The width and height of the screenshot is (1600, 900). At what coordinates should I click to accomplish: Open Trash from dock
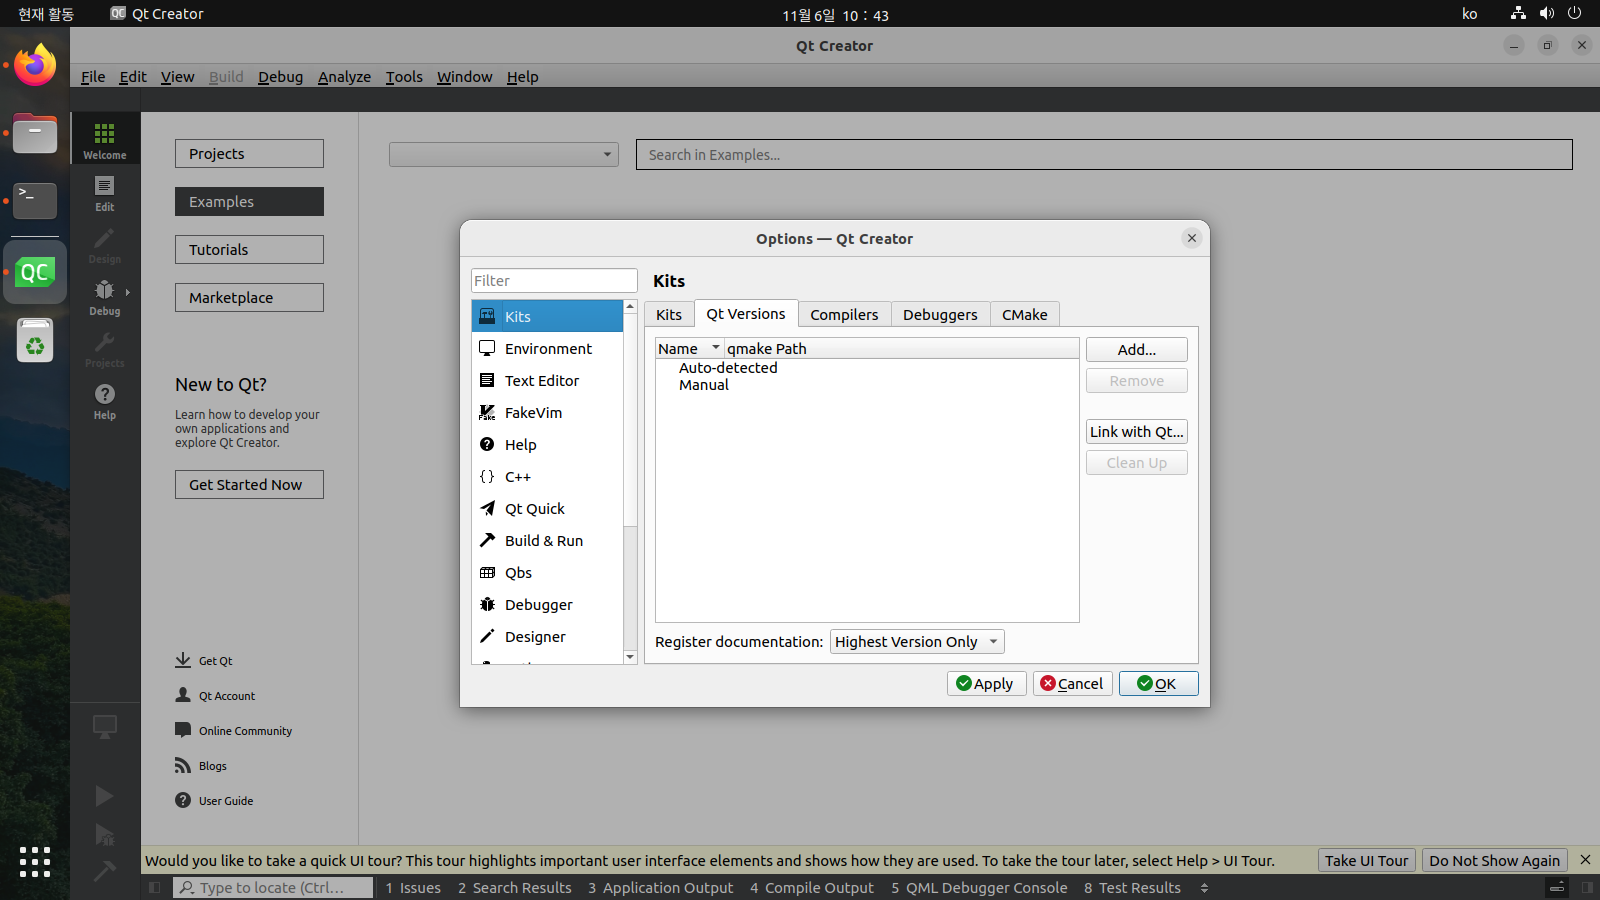point(35,340)
